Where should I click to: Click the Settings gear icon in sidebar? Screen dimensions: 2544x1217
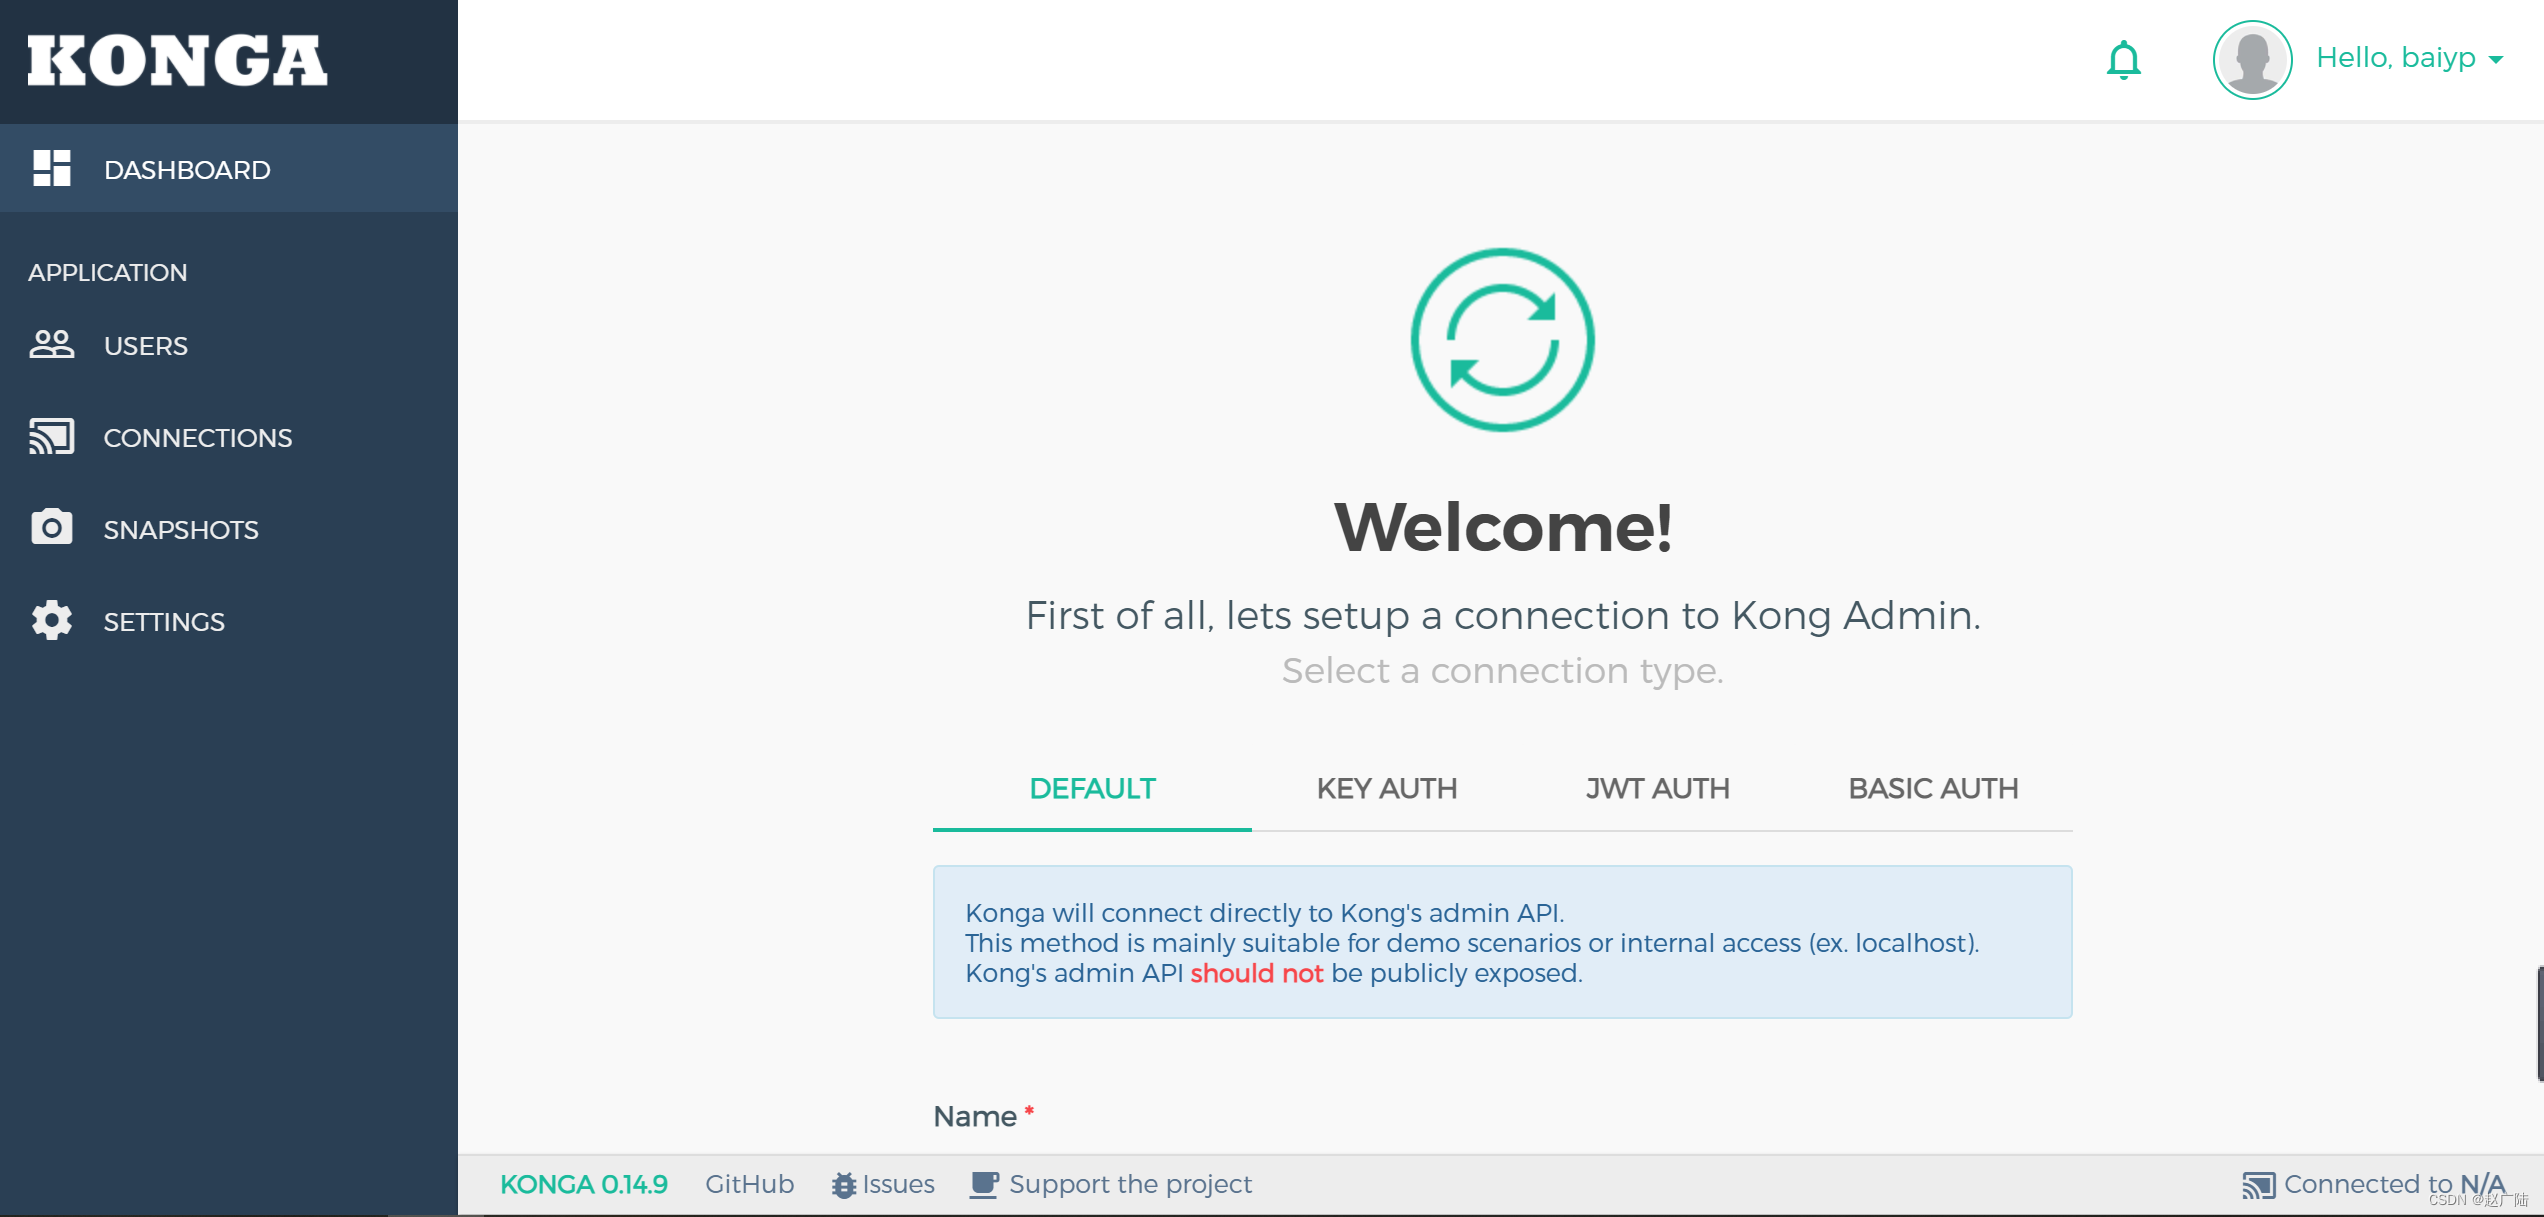[49, 621]
